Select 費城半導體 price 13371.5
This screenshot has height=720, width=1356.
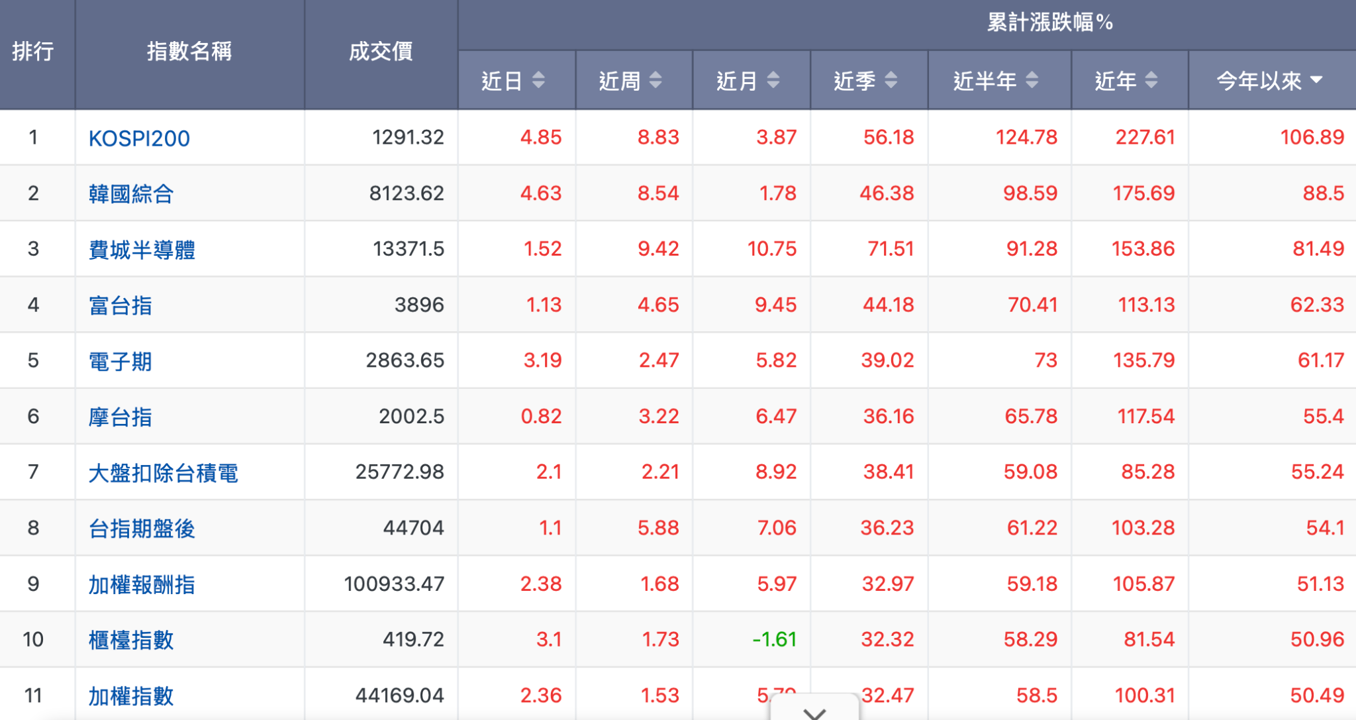[x=407, y=249]
